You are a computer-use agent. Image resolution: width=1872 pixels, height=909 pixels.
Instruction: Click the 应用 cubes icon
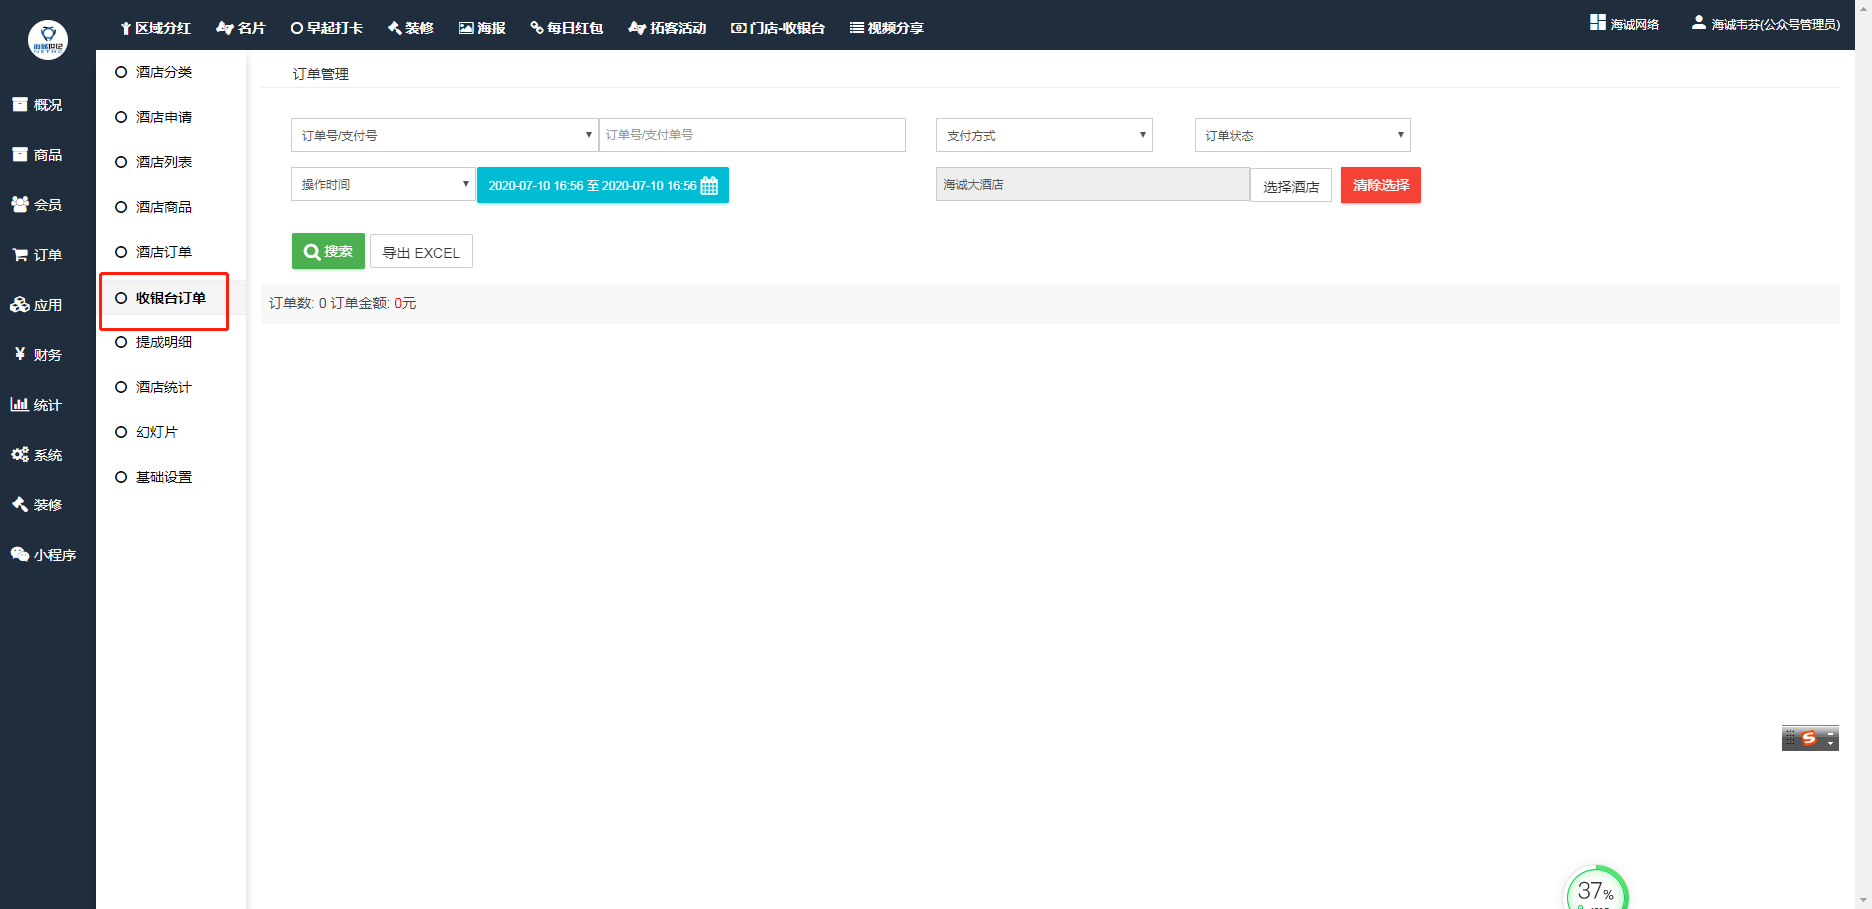coord(20,304)
